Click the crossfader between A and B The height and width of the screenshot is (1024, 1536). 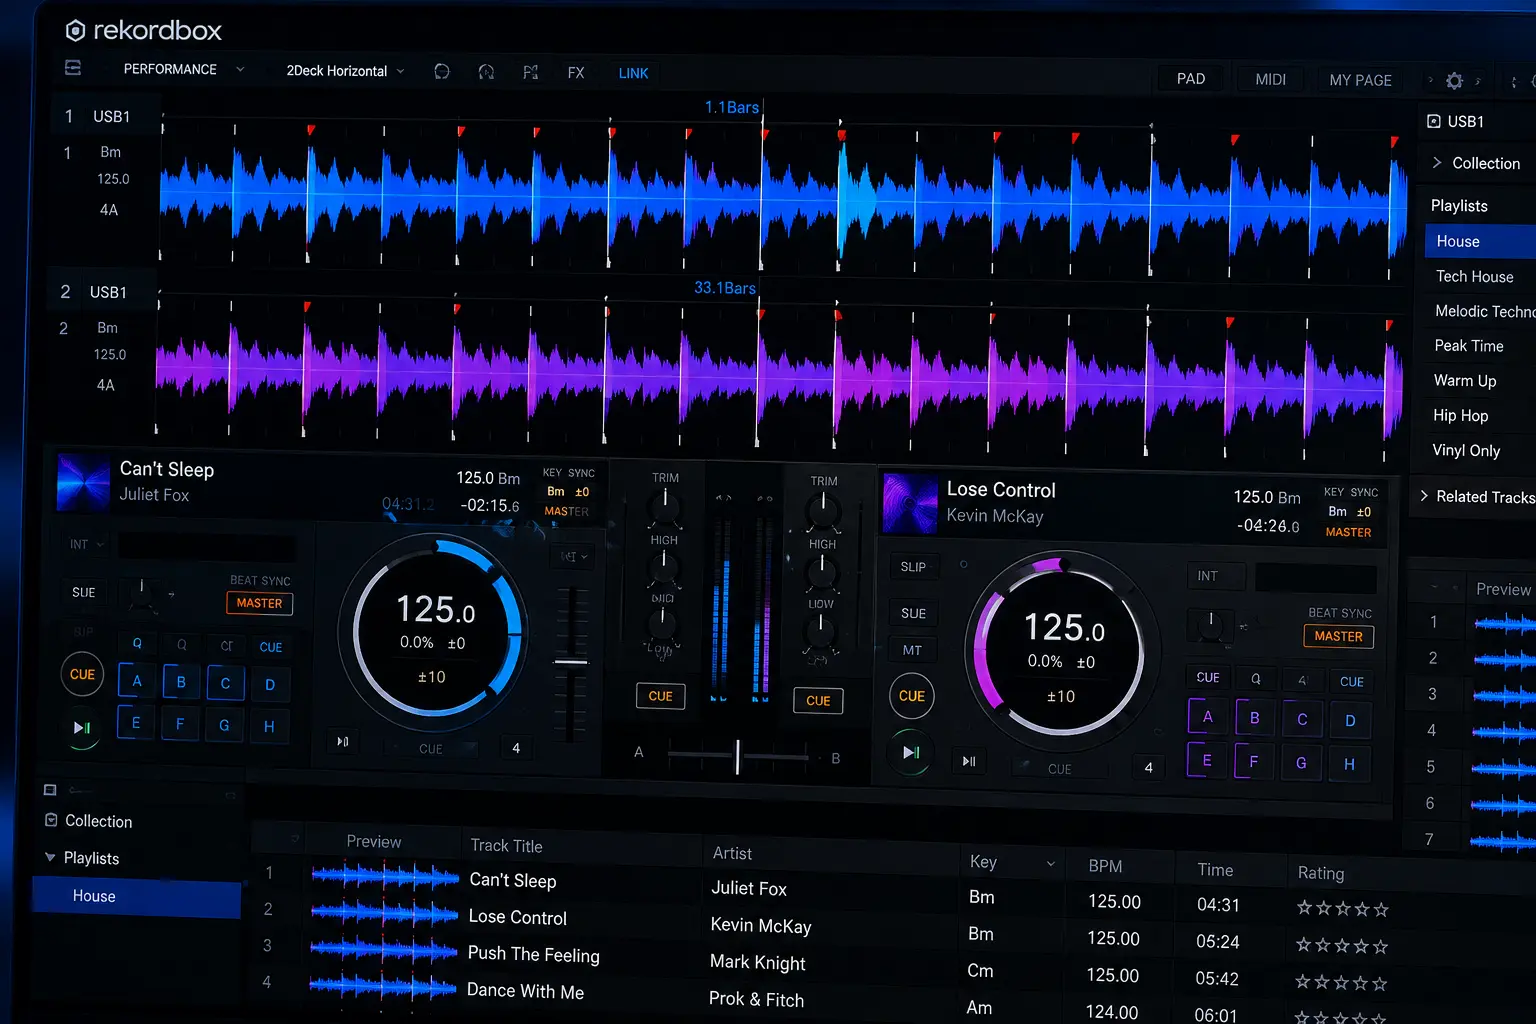738,756
